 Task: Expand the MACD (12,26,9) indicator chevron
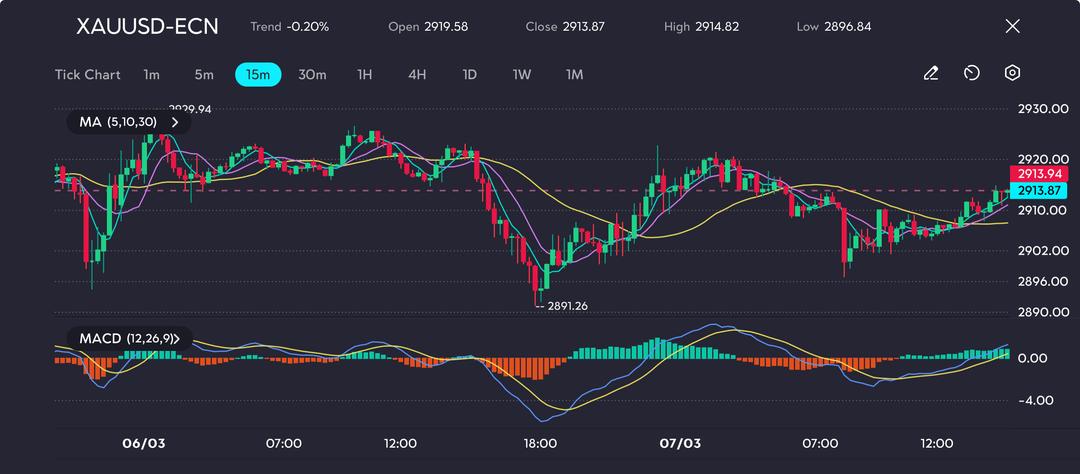[x=188, y=339]
